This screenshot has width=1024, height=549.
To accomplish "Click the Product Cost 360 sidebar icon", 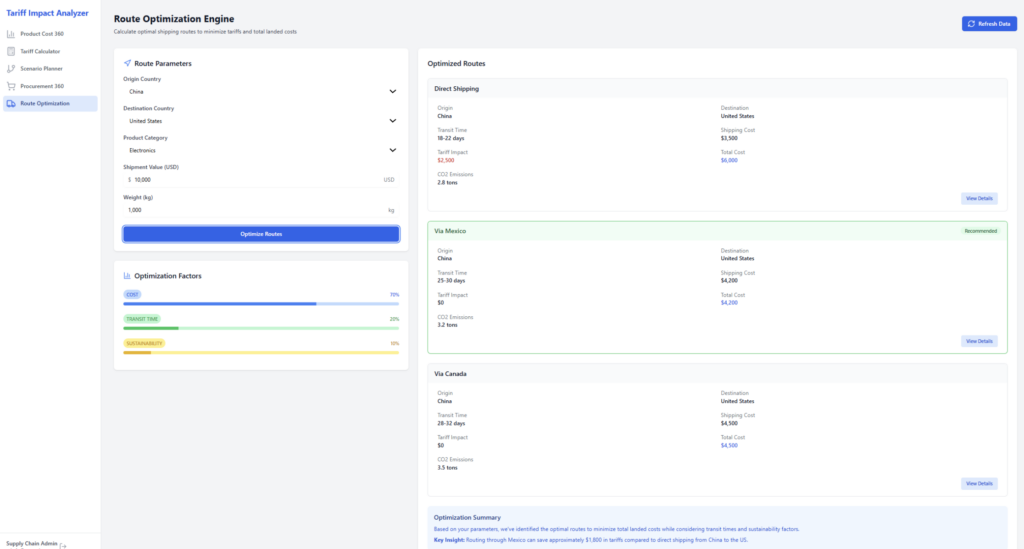I will point(11,34).
